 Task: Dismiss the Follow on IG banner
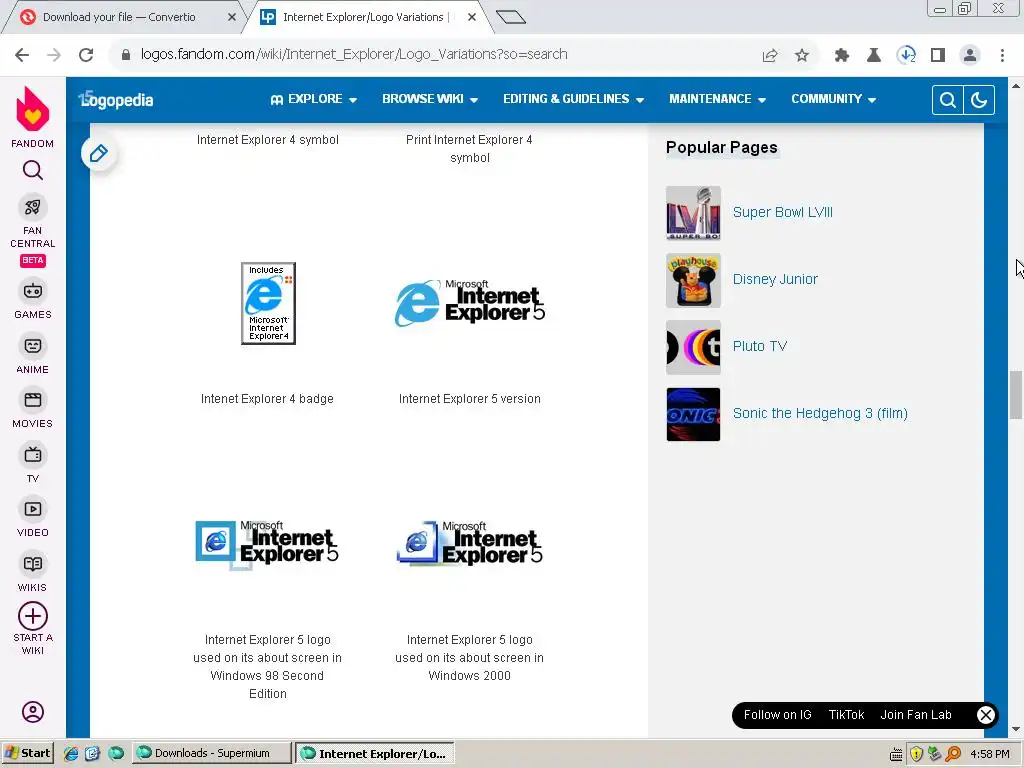[985, 715]
